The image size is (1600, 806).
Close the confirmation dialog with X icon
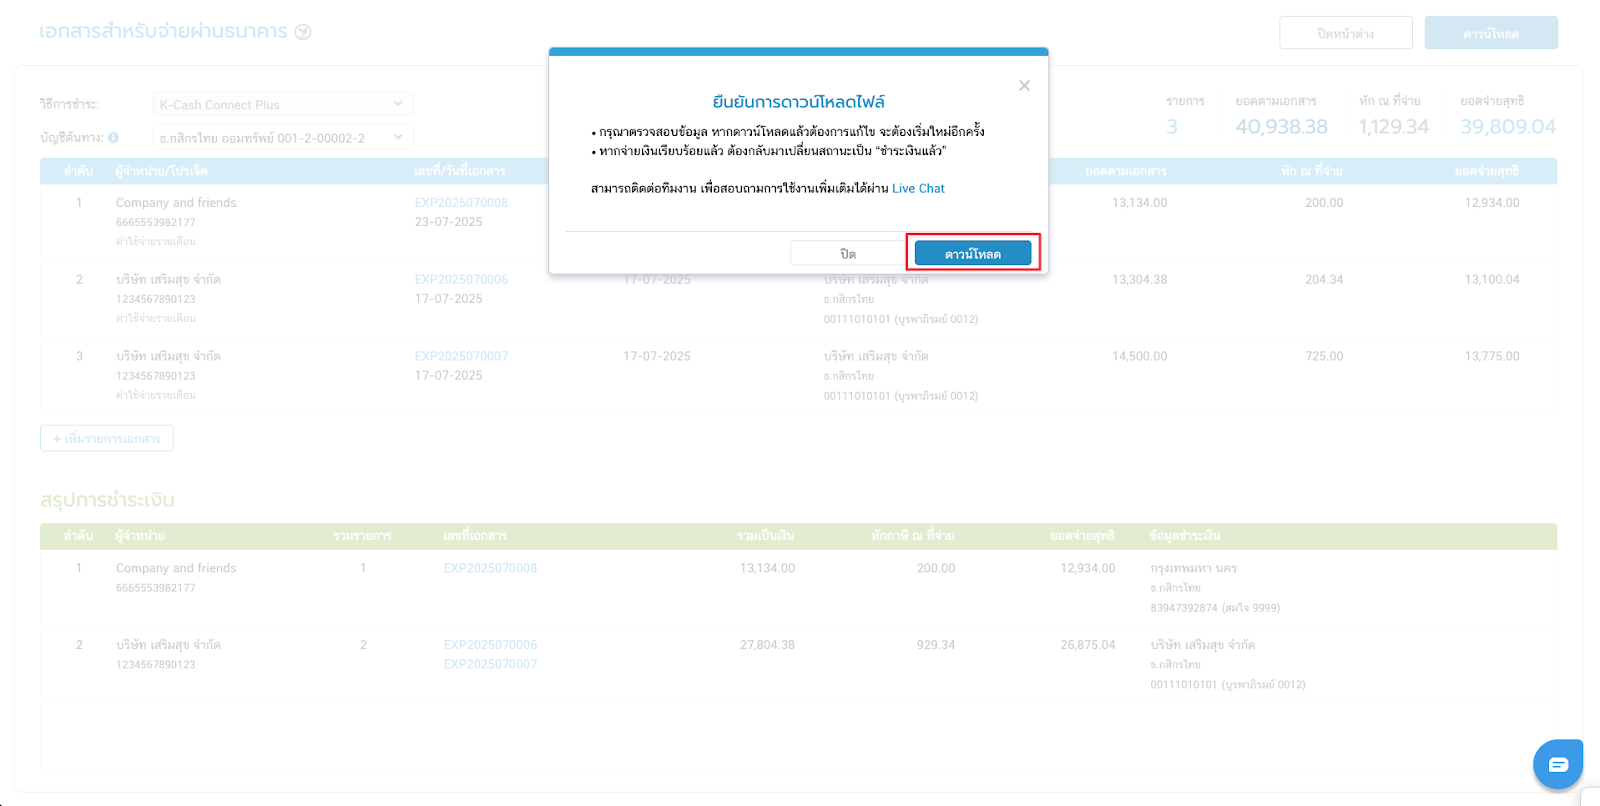tap(1024, 86)
